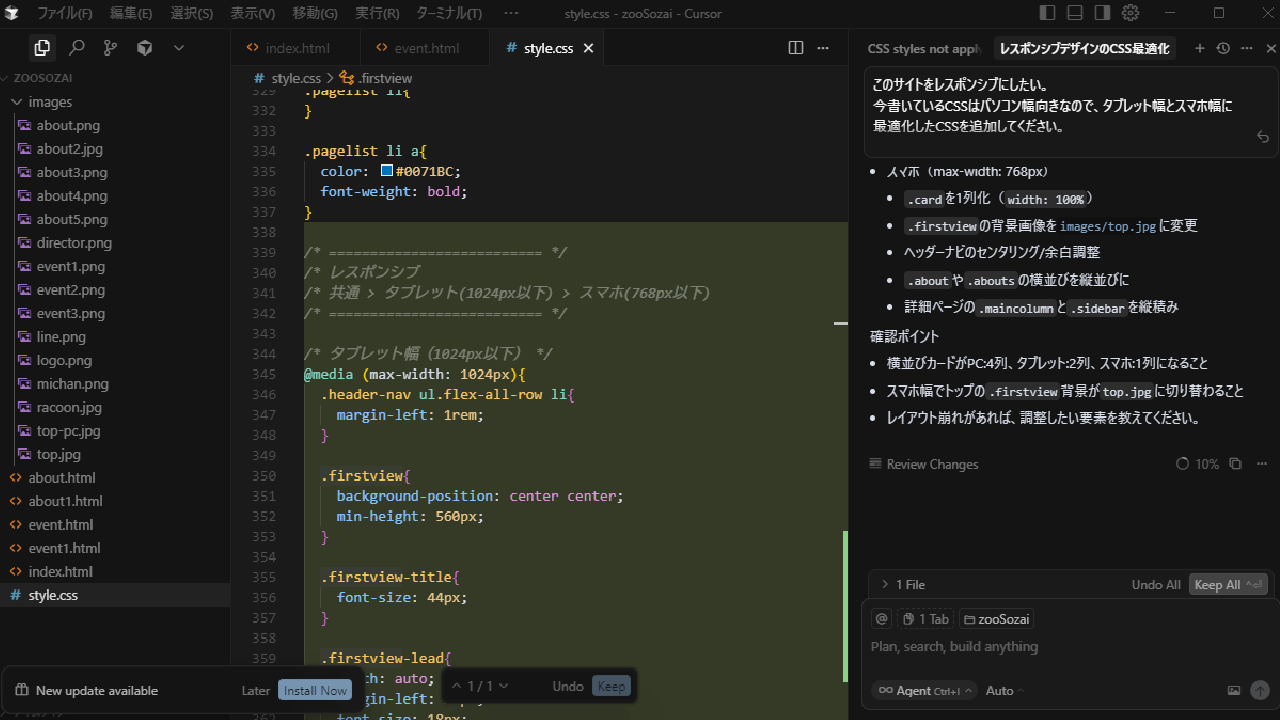
Task: Switch to CSS styles not apply chat tab
Action: (x=924, y=48)
